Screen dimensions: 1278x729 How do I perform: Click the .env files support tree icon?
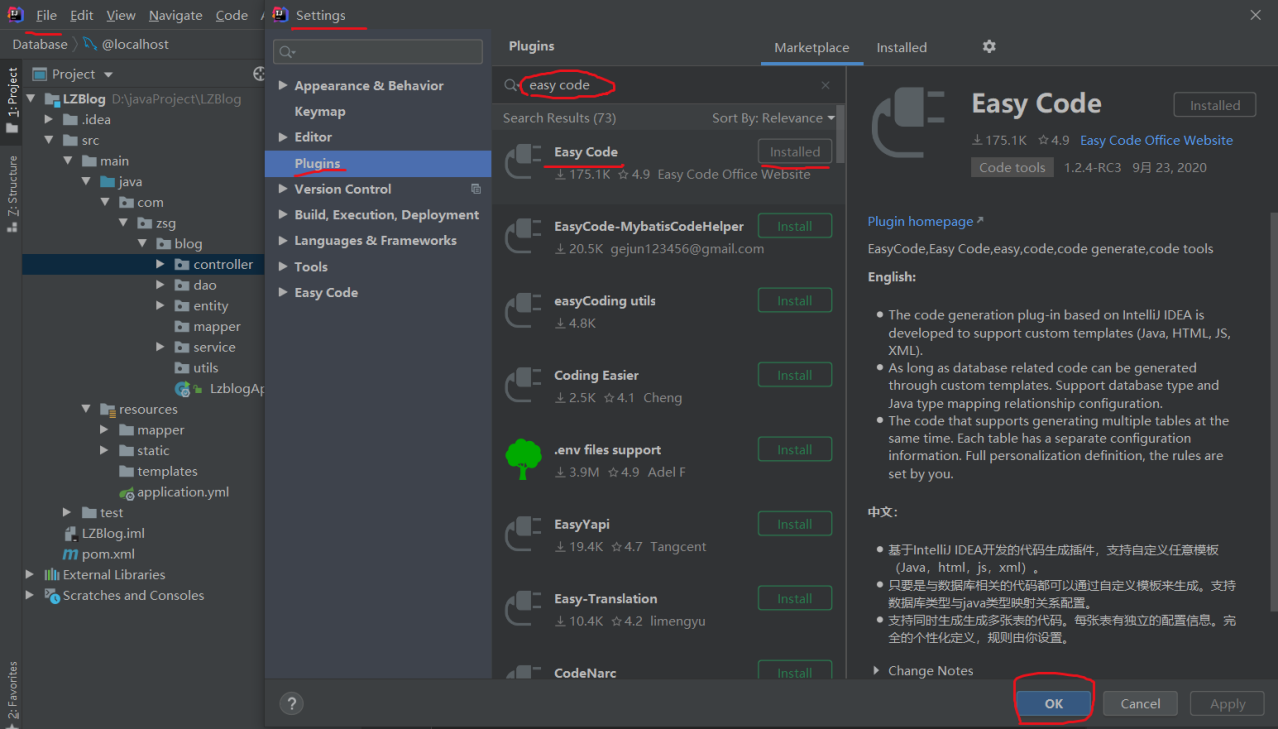(x=523, y=460)
